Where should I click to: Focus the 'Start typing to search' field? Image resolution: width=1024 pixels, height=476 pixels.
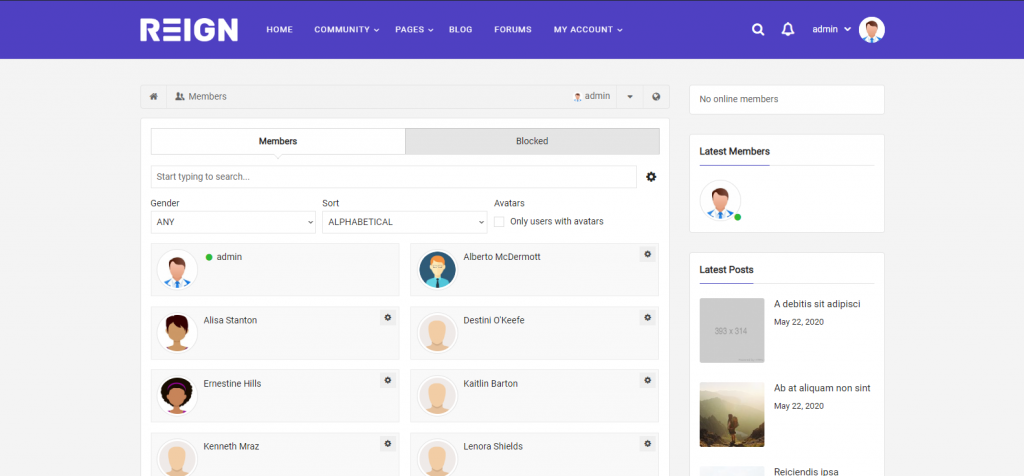coord(394,177)
